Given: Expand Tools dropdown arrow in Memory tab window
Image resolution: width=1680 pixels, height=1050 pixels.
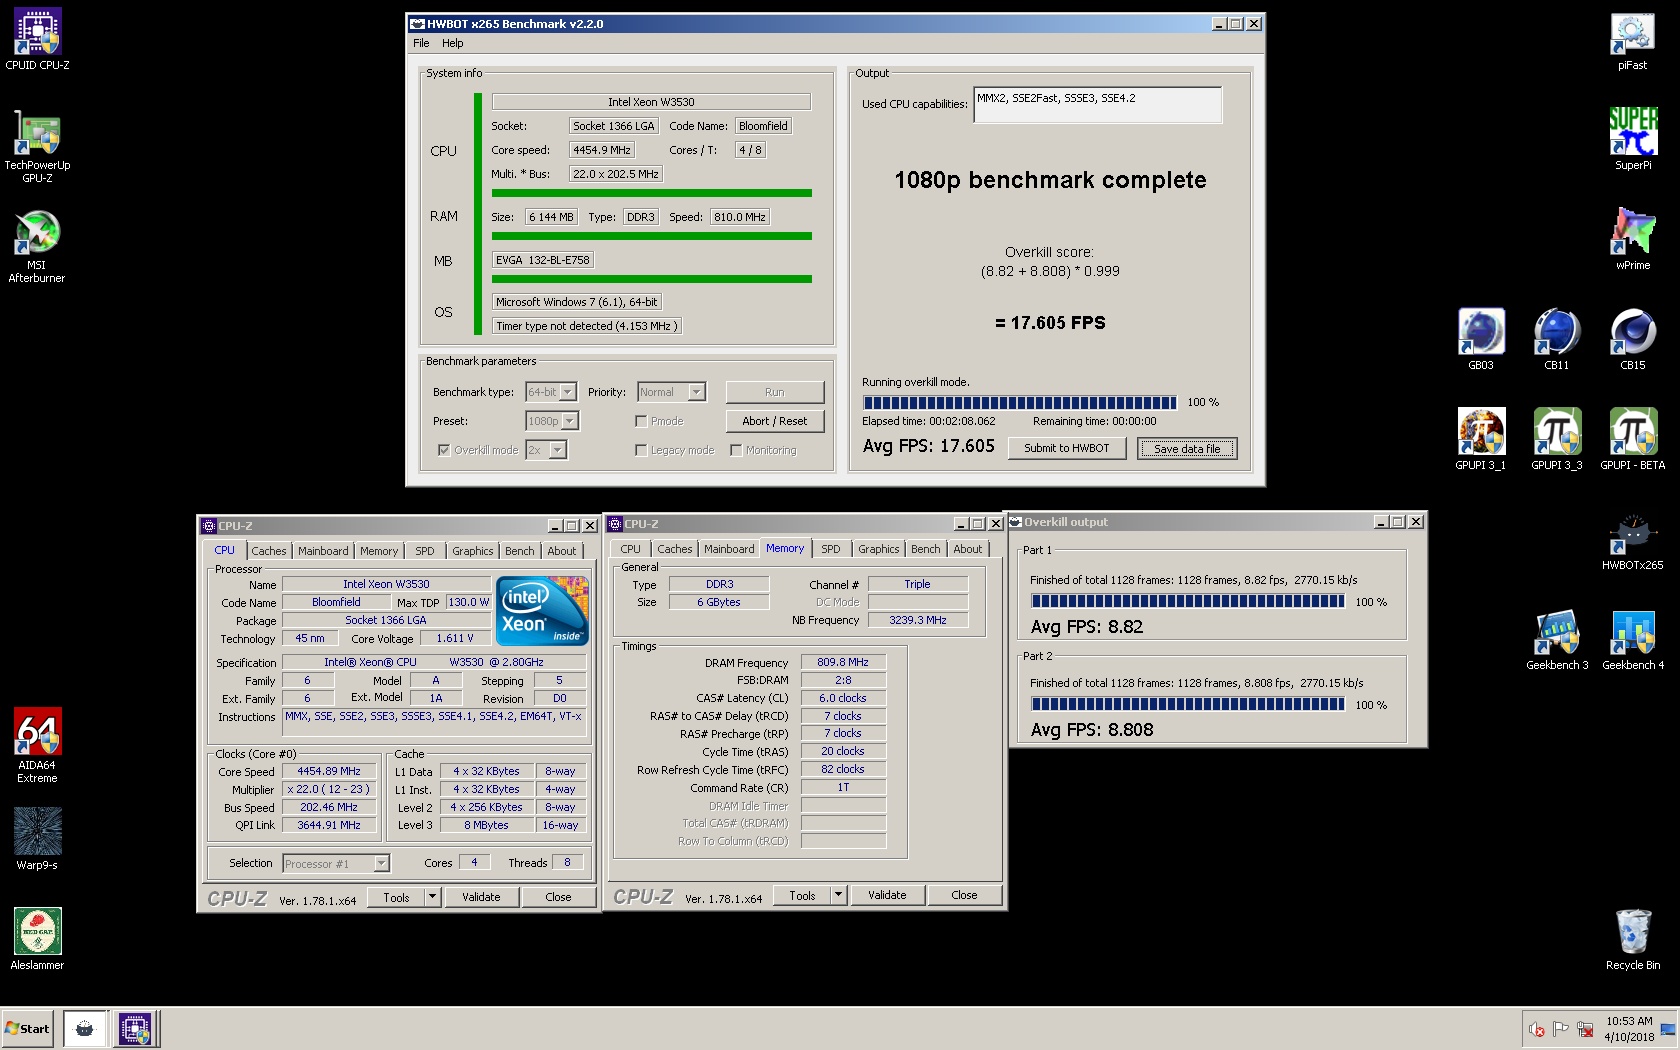Looking at the screenshot, I should click(839, 894).
